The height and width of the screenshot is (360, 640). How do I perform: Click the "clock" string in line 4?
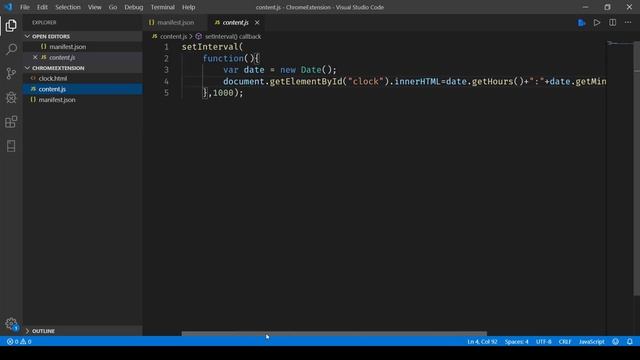tap(365, 81)
